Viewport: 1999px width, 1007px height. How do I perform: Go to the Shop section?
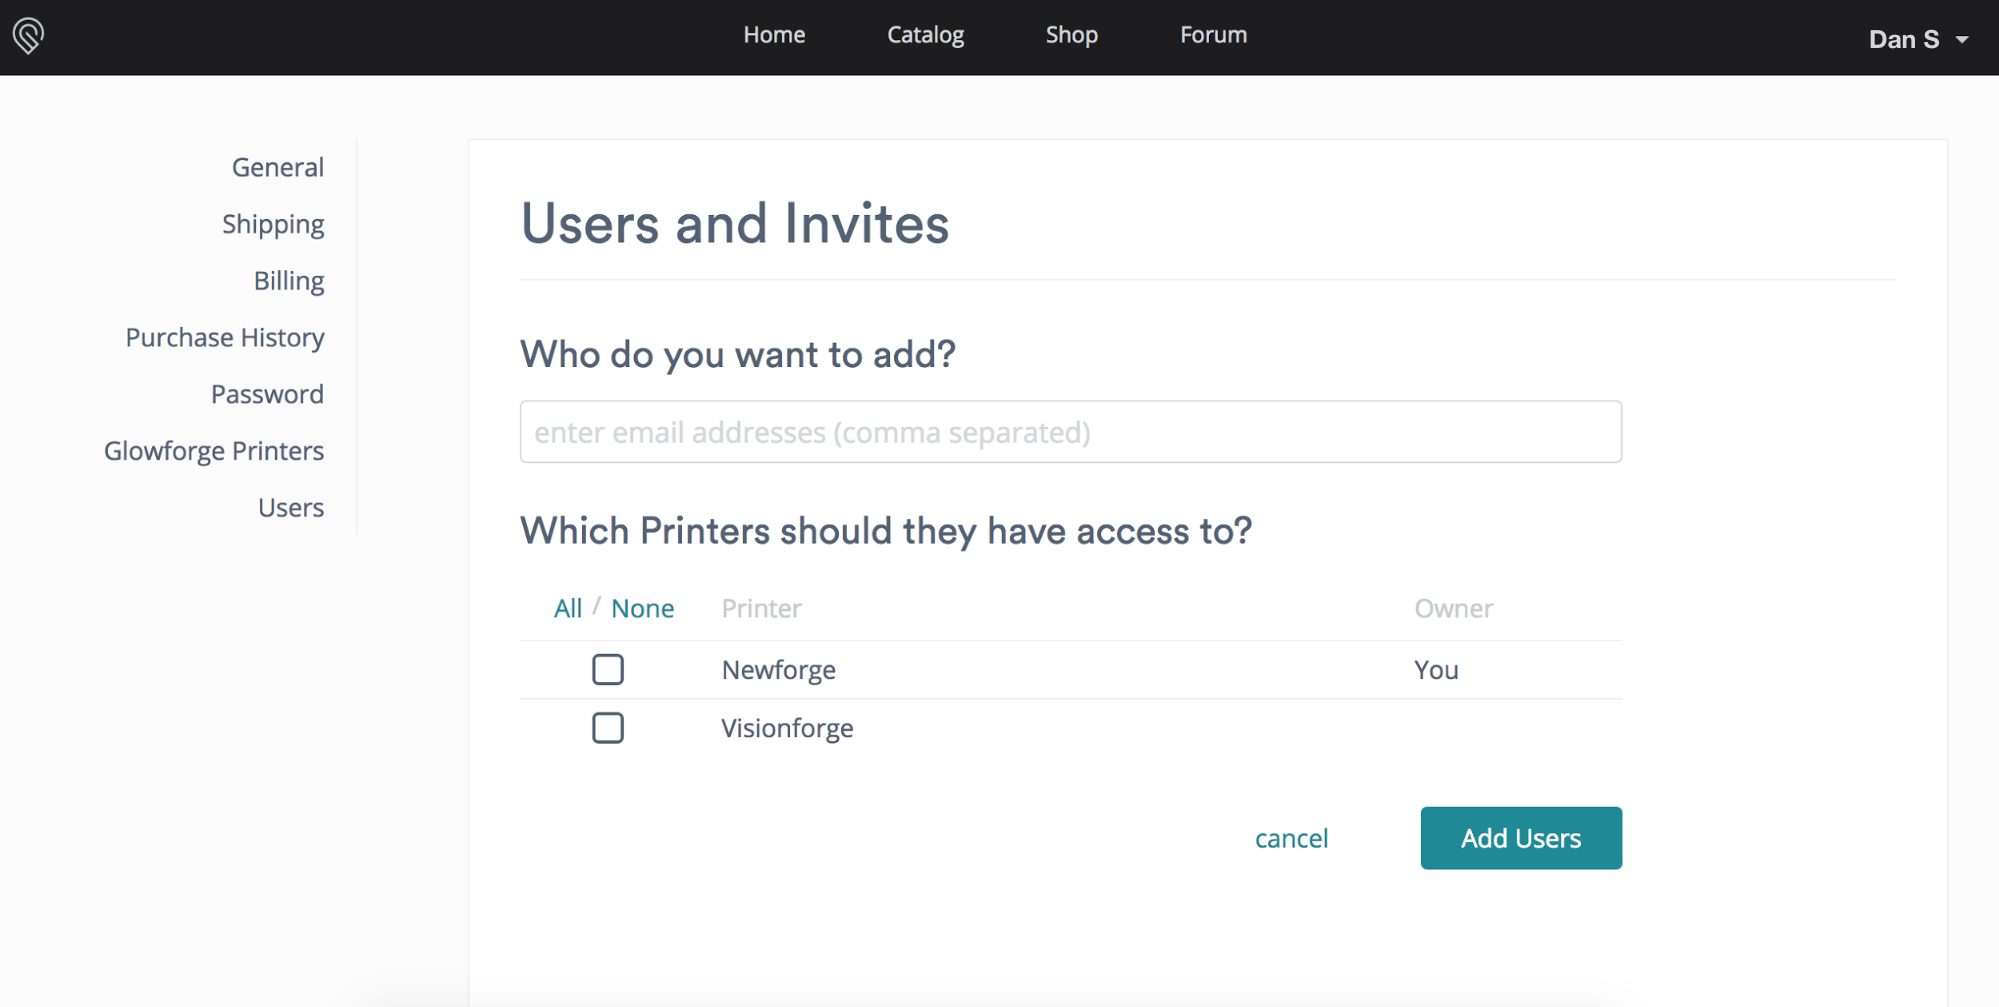click(x=1071, y=34)
